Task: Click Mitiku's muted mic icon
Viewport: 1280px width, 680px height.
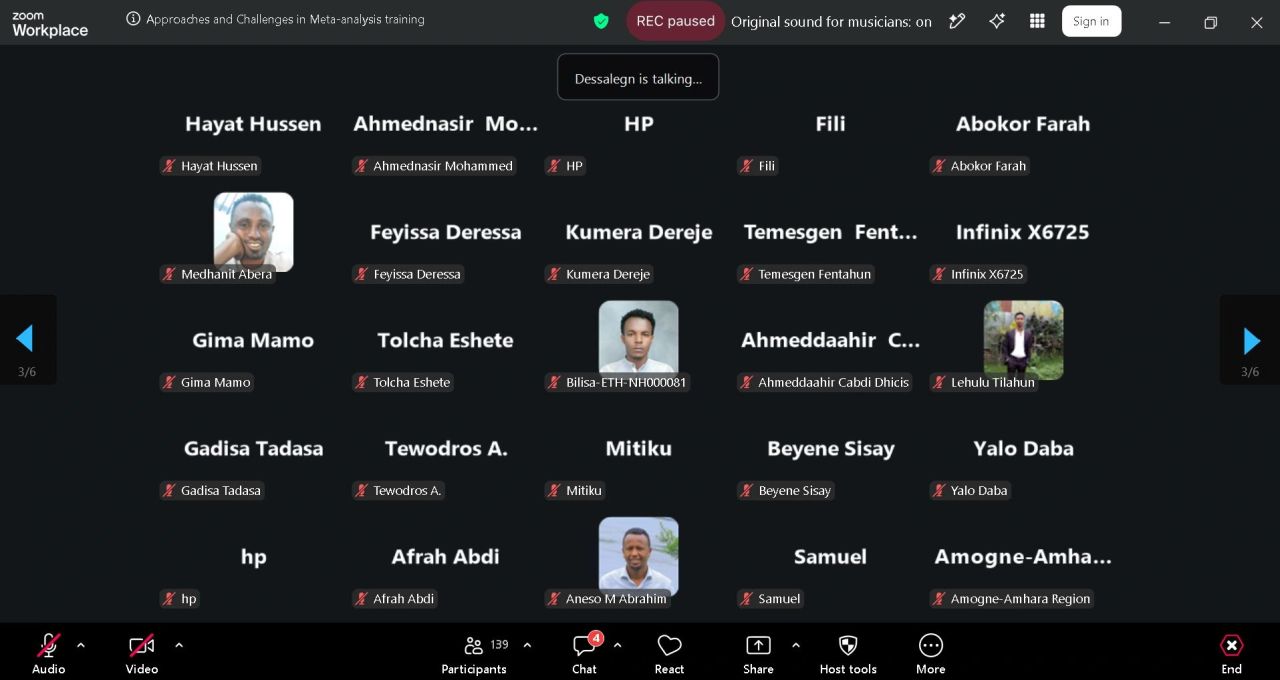Action: 555,490
